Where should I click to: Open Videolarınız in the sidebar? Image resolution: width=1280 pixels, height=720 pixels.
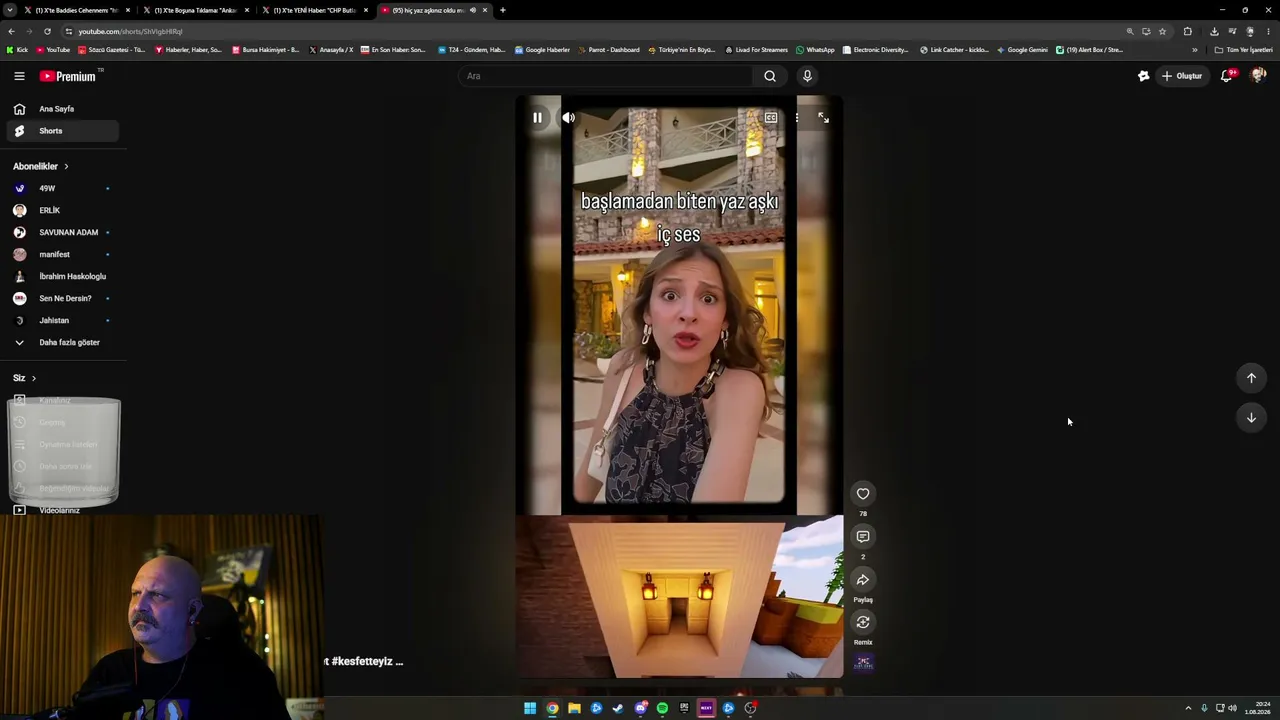click(63, 510)
